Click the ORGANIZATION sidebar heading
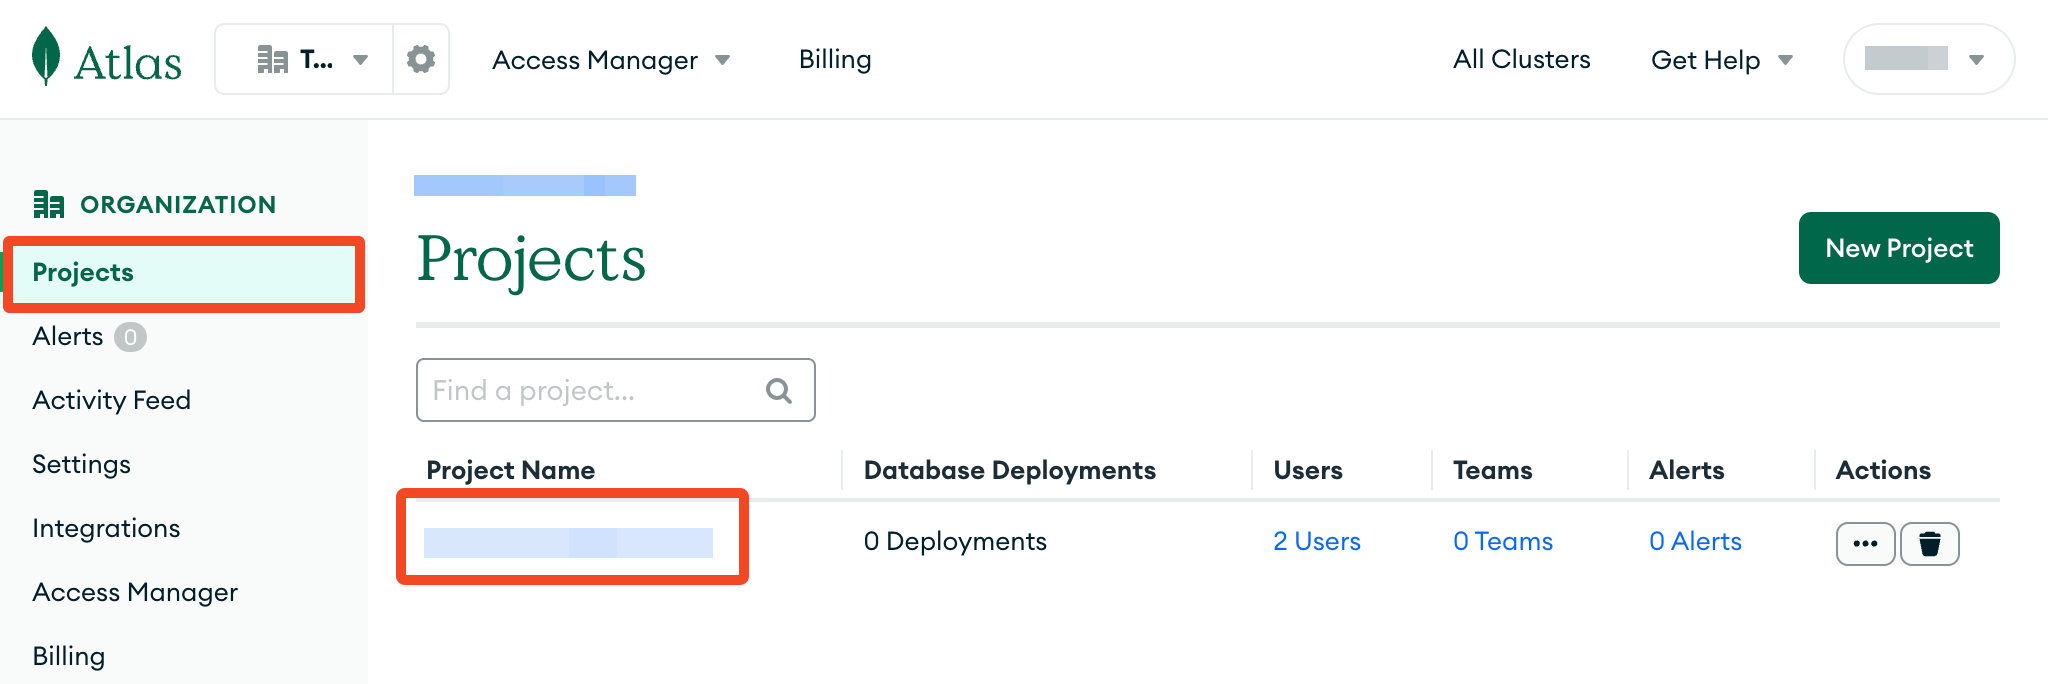 point(178,205)
